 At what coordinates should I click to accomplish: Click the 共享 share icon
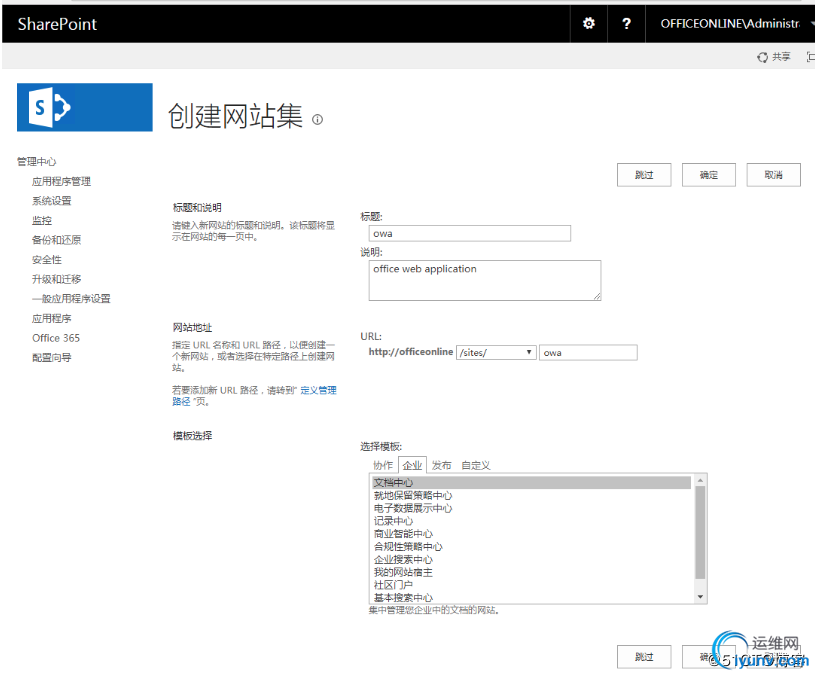[x=762, y=57]
